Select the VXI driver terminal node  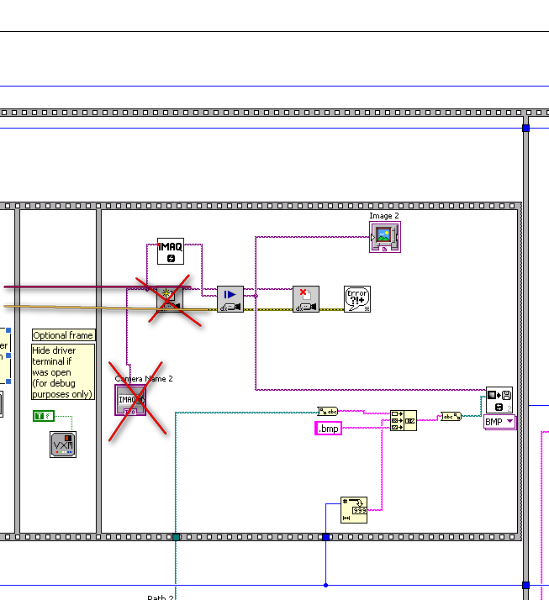point(63,444)
